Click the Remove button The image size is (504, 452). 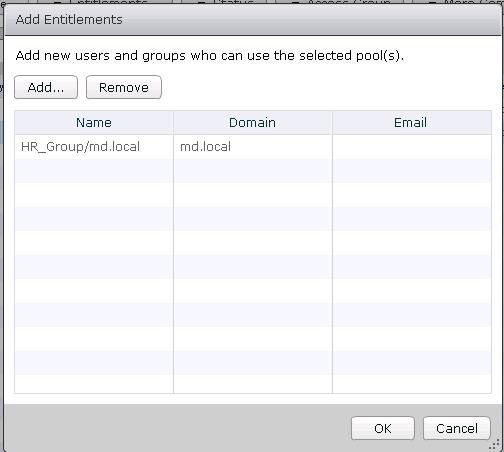124,87
